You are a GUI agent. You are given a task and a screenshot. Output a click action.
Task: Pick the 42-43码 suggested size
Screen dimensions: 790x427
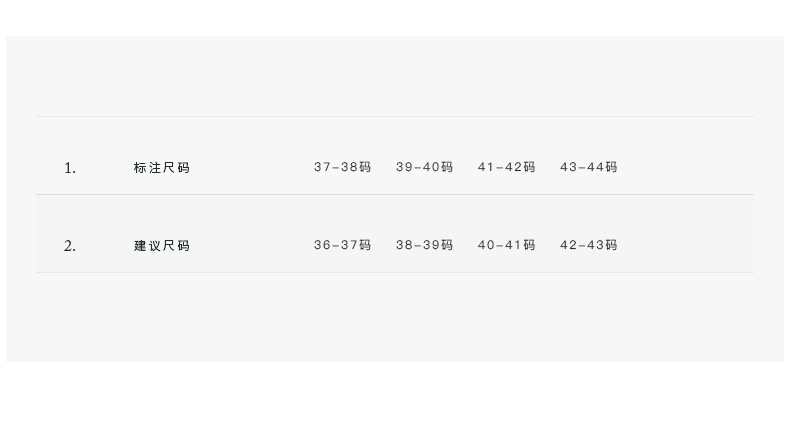point(588,245)
